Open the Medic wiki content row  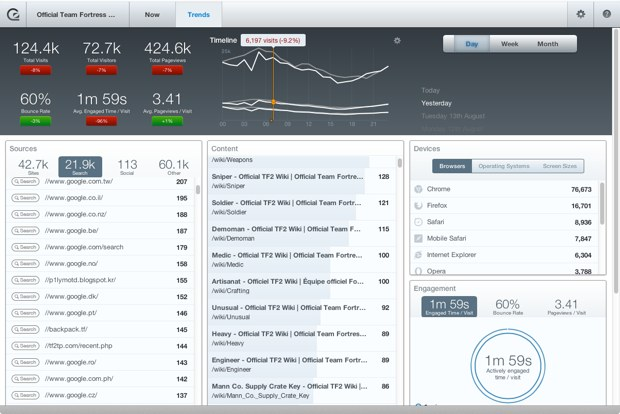point(302,260)
